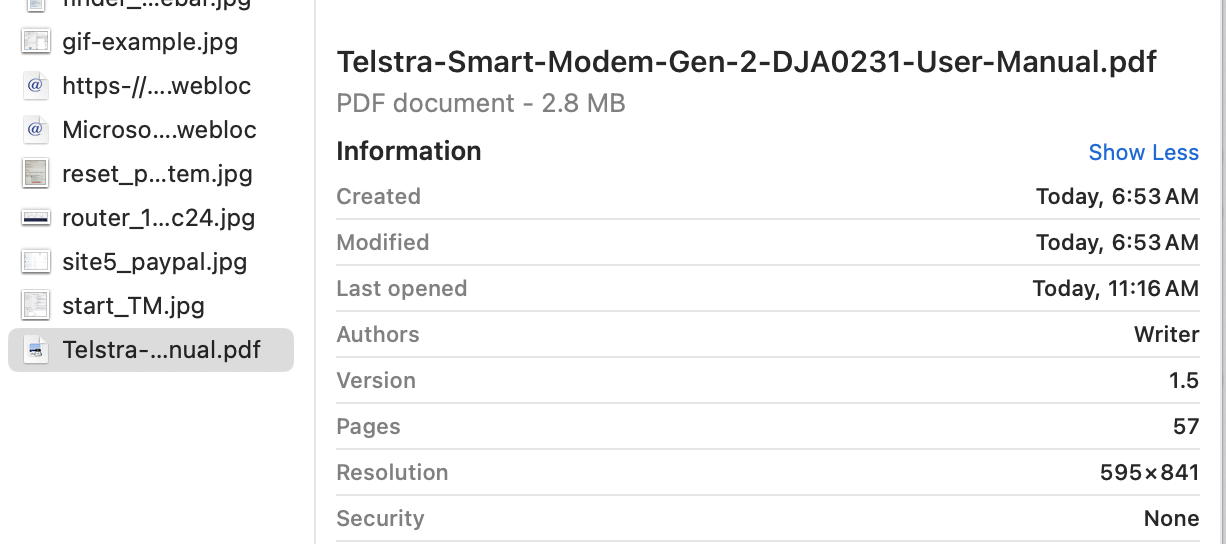Click the site5_paypal.jpg file icon
This screenshot has height=544, width=1226.
point(36,262)
